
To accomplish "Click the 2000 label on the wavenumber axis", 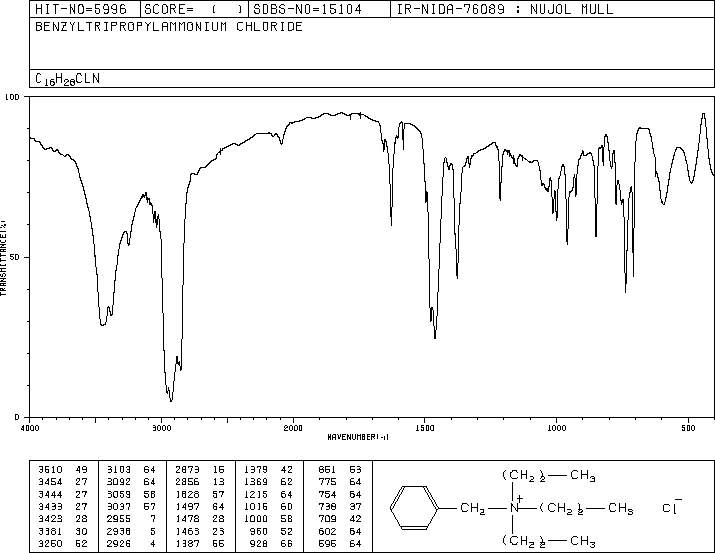I will coord(293,428).
